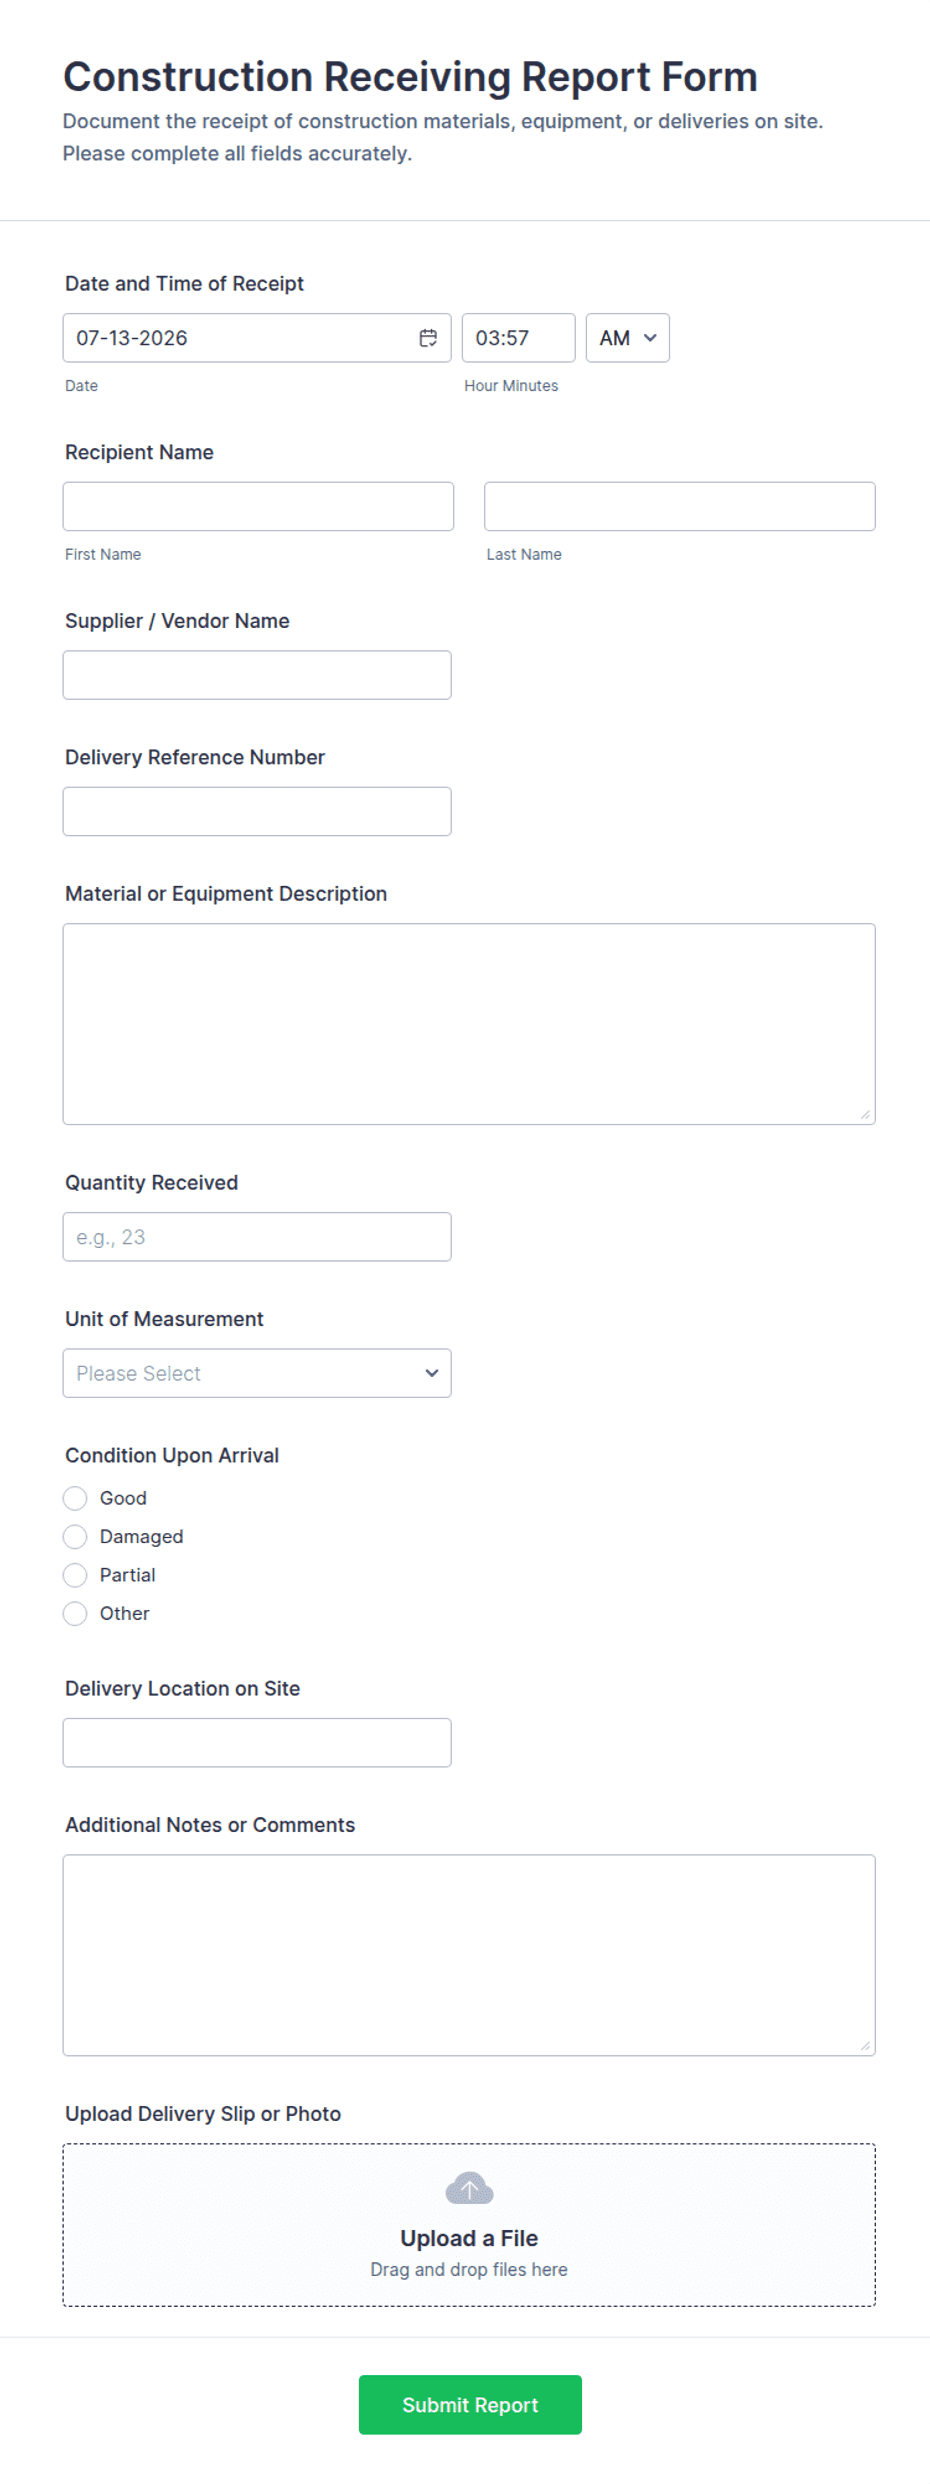Focus the First Name input field
The width and height of the screenshot is (930, 2484).
pos(258,506)
